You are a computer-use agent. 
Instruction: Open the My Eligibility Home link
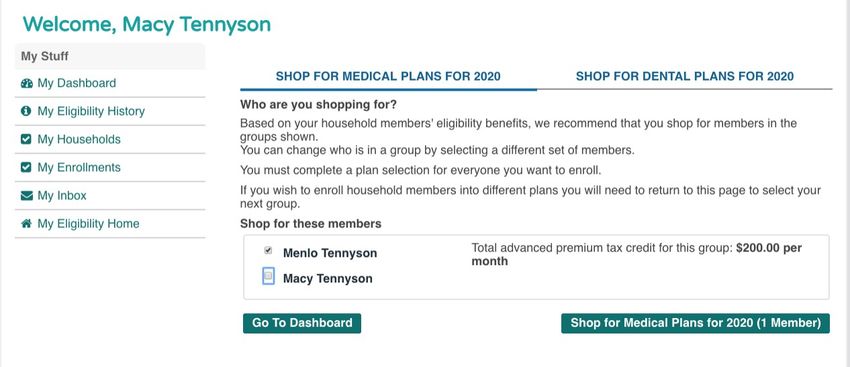click(88, 224)
